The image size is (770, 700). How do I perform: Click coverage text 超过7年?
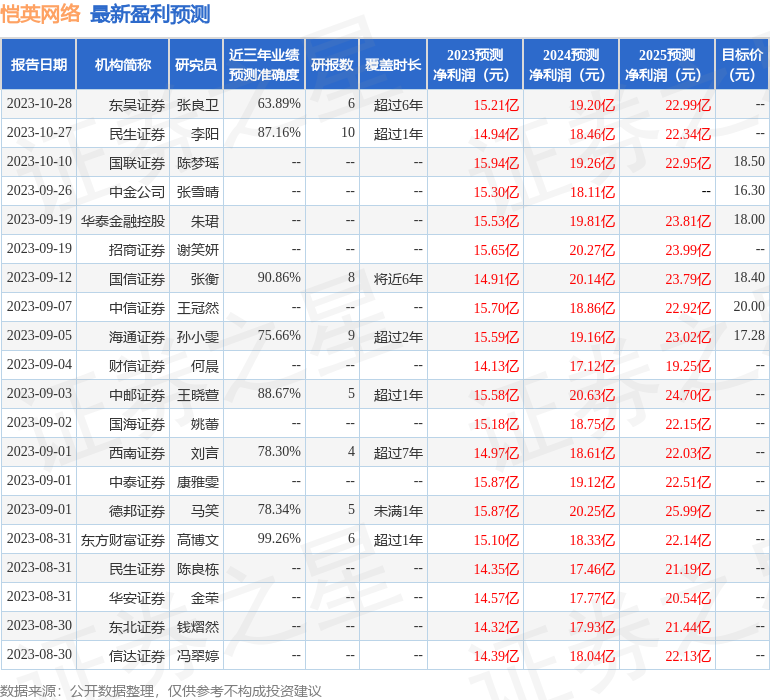click(398, 452)
